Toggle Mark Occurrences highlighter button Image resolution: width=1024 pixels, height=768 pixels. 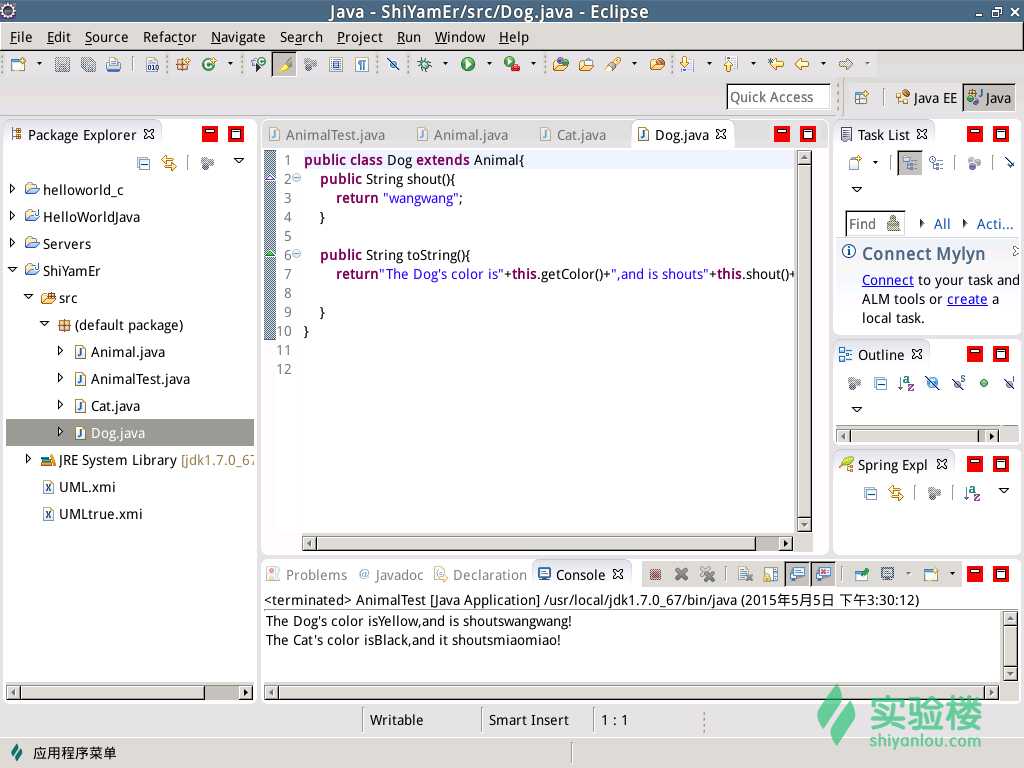click(284, 64)
